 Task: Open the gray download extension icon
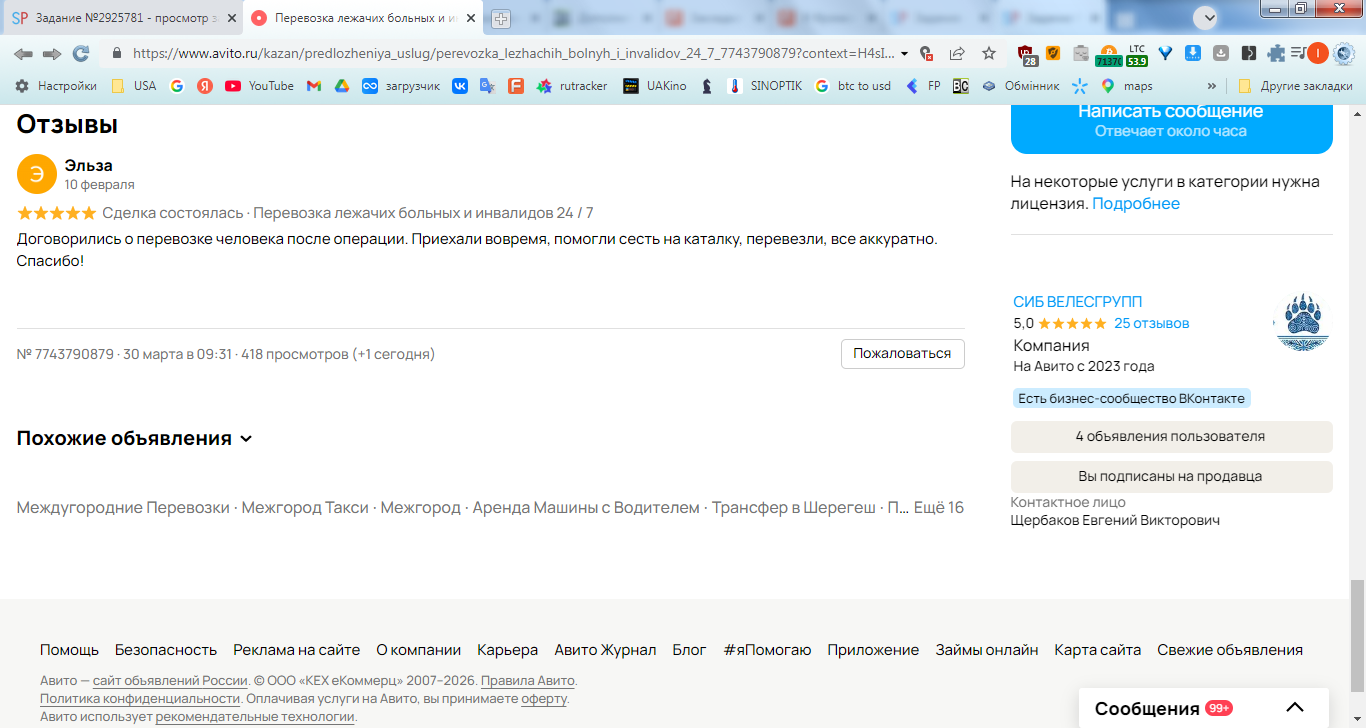click(x=1221, y=53)
